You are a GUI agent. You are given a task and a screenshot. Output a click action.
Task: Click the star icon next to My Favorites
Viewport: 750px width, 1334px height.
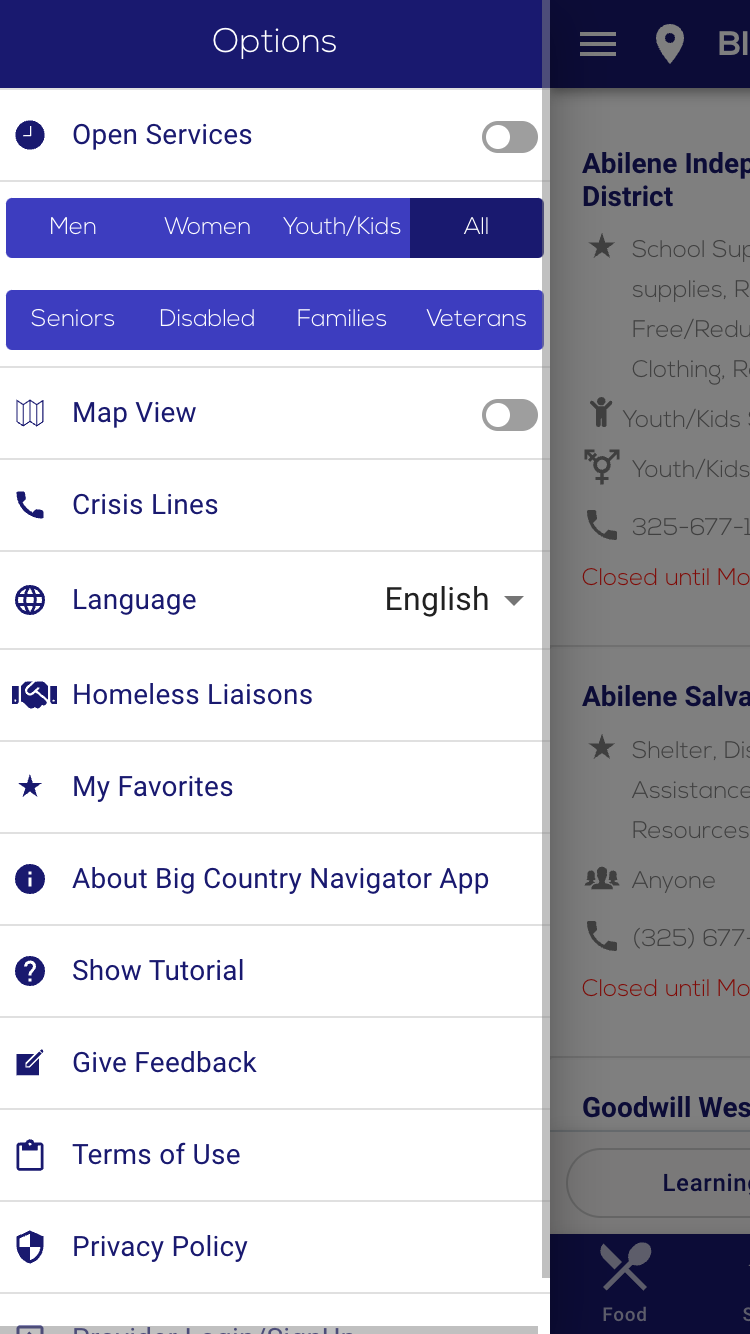click(30, 786)
